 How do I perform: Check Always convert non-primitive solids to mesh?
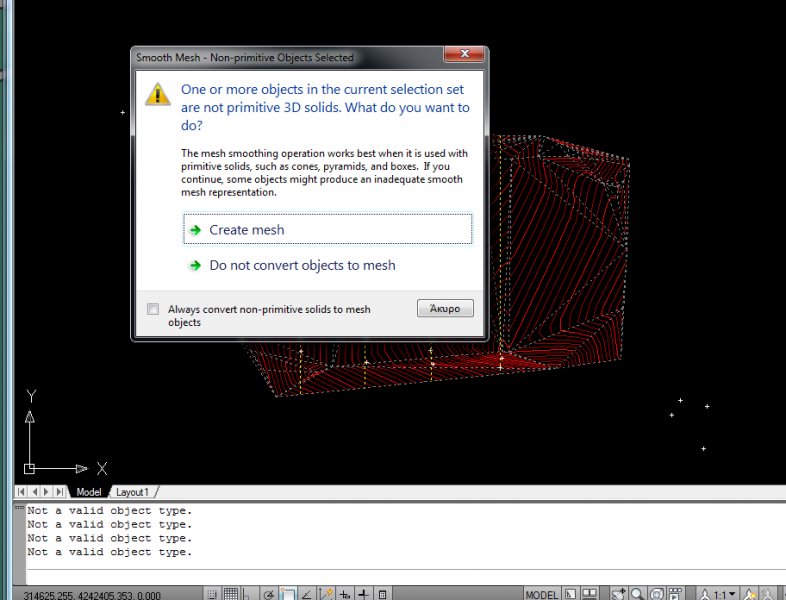coord(153,309)
